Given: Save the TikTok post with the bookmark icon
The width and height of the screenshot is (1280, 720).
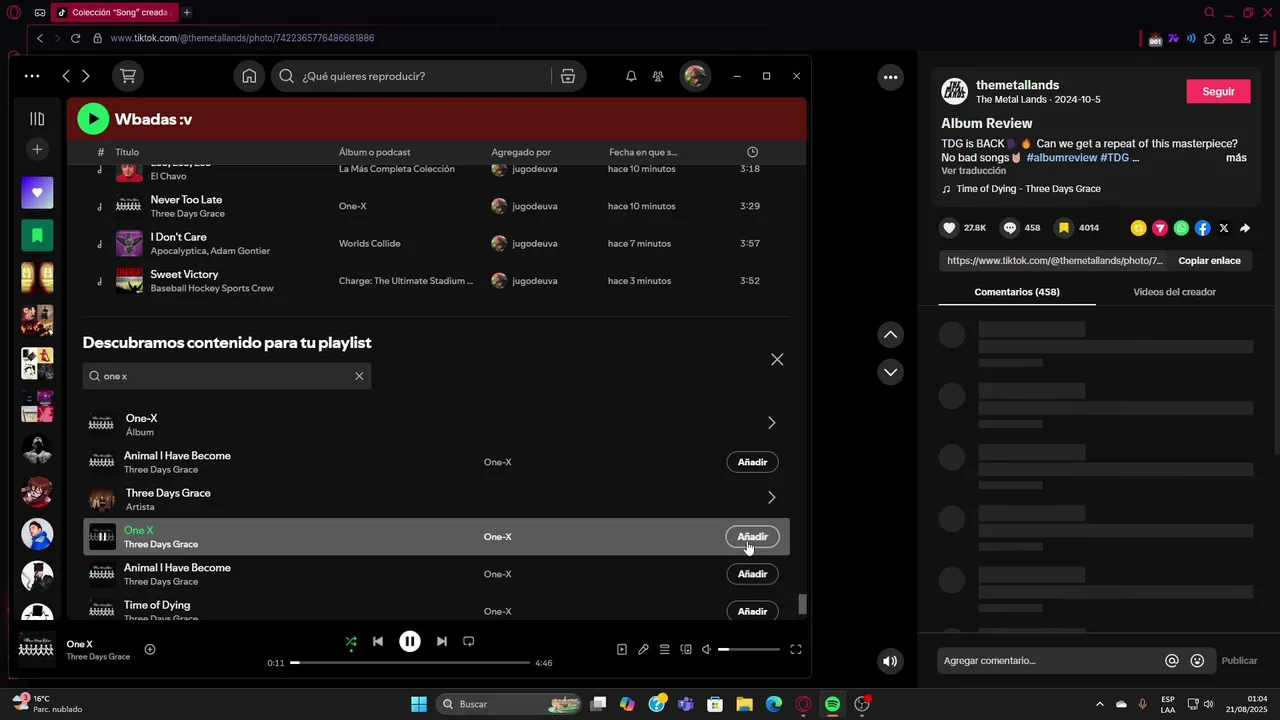Looking at the screenshot, I should pos(1064,228).
